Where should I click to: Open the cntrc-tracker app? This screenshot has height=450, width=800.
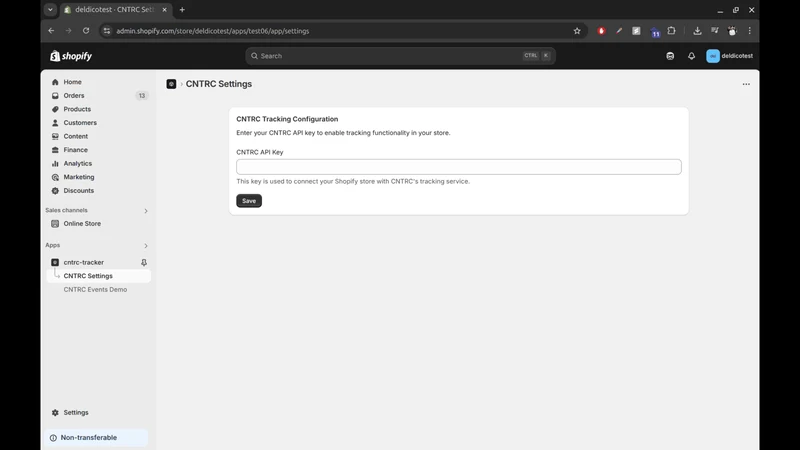(x=83, y=262)
